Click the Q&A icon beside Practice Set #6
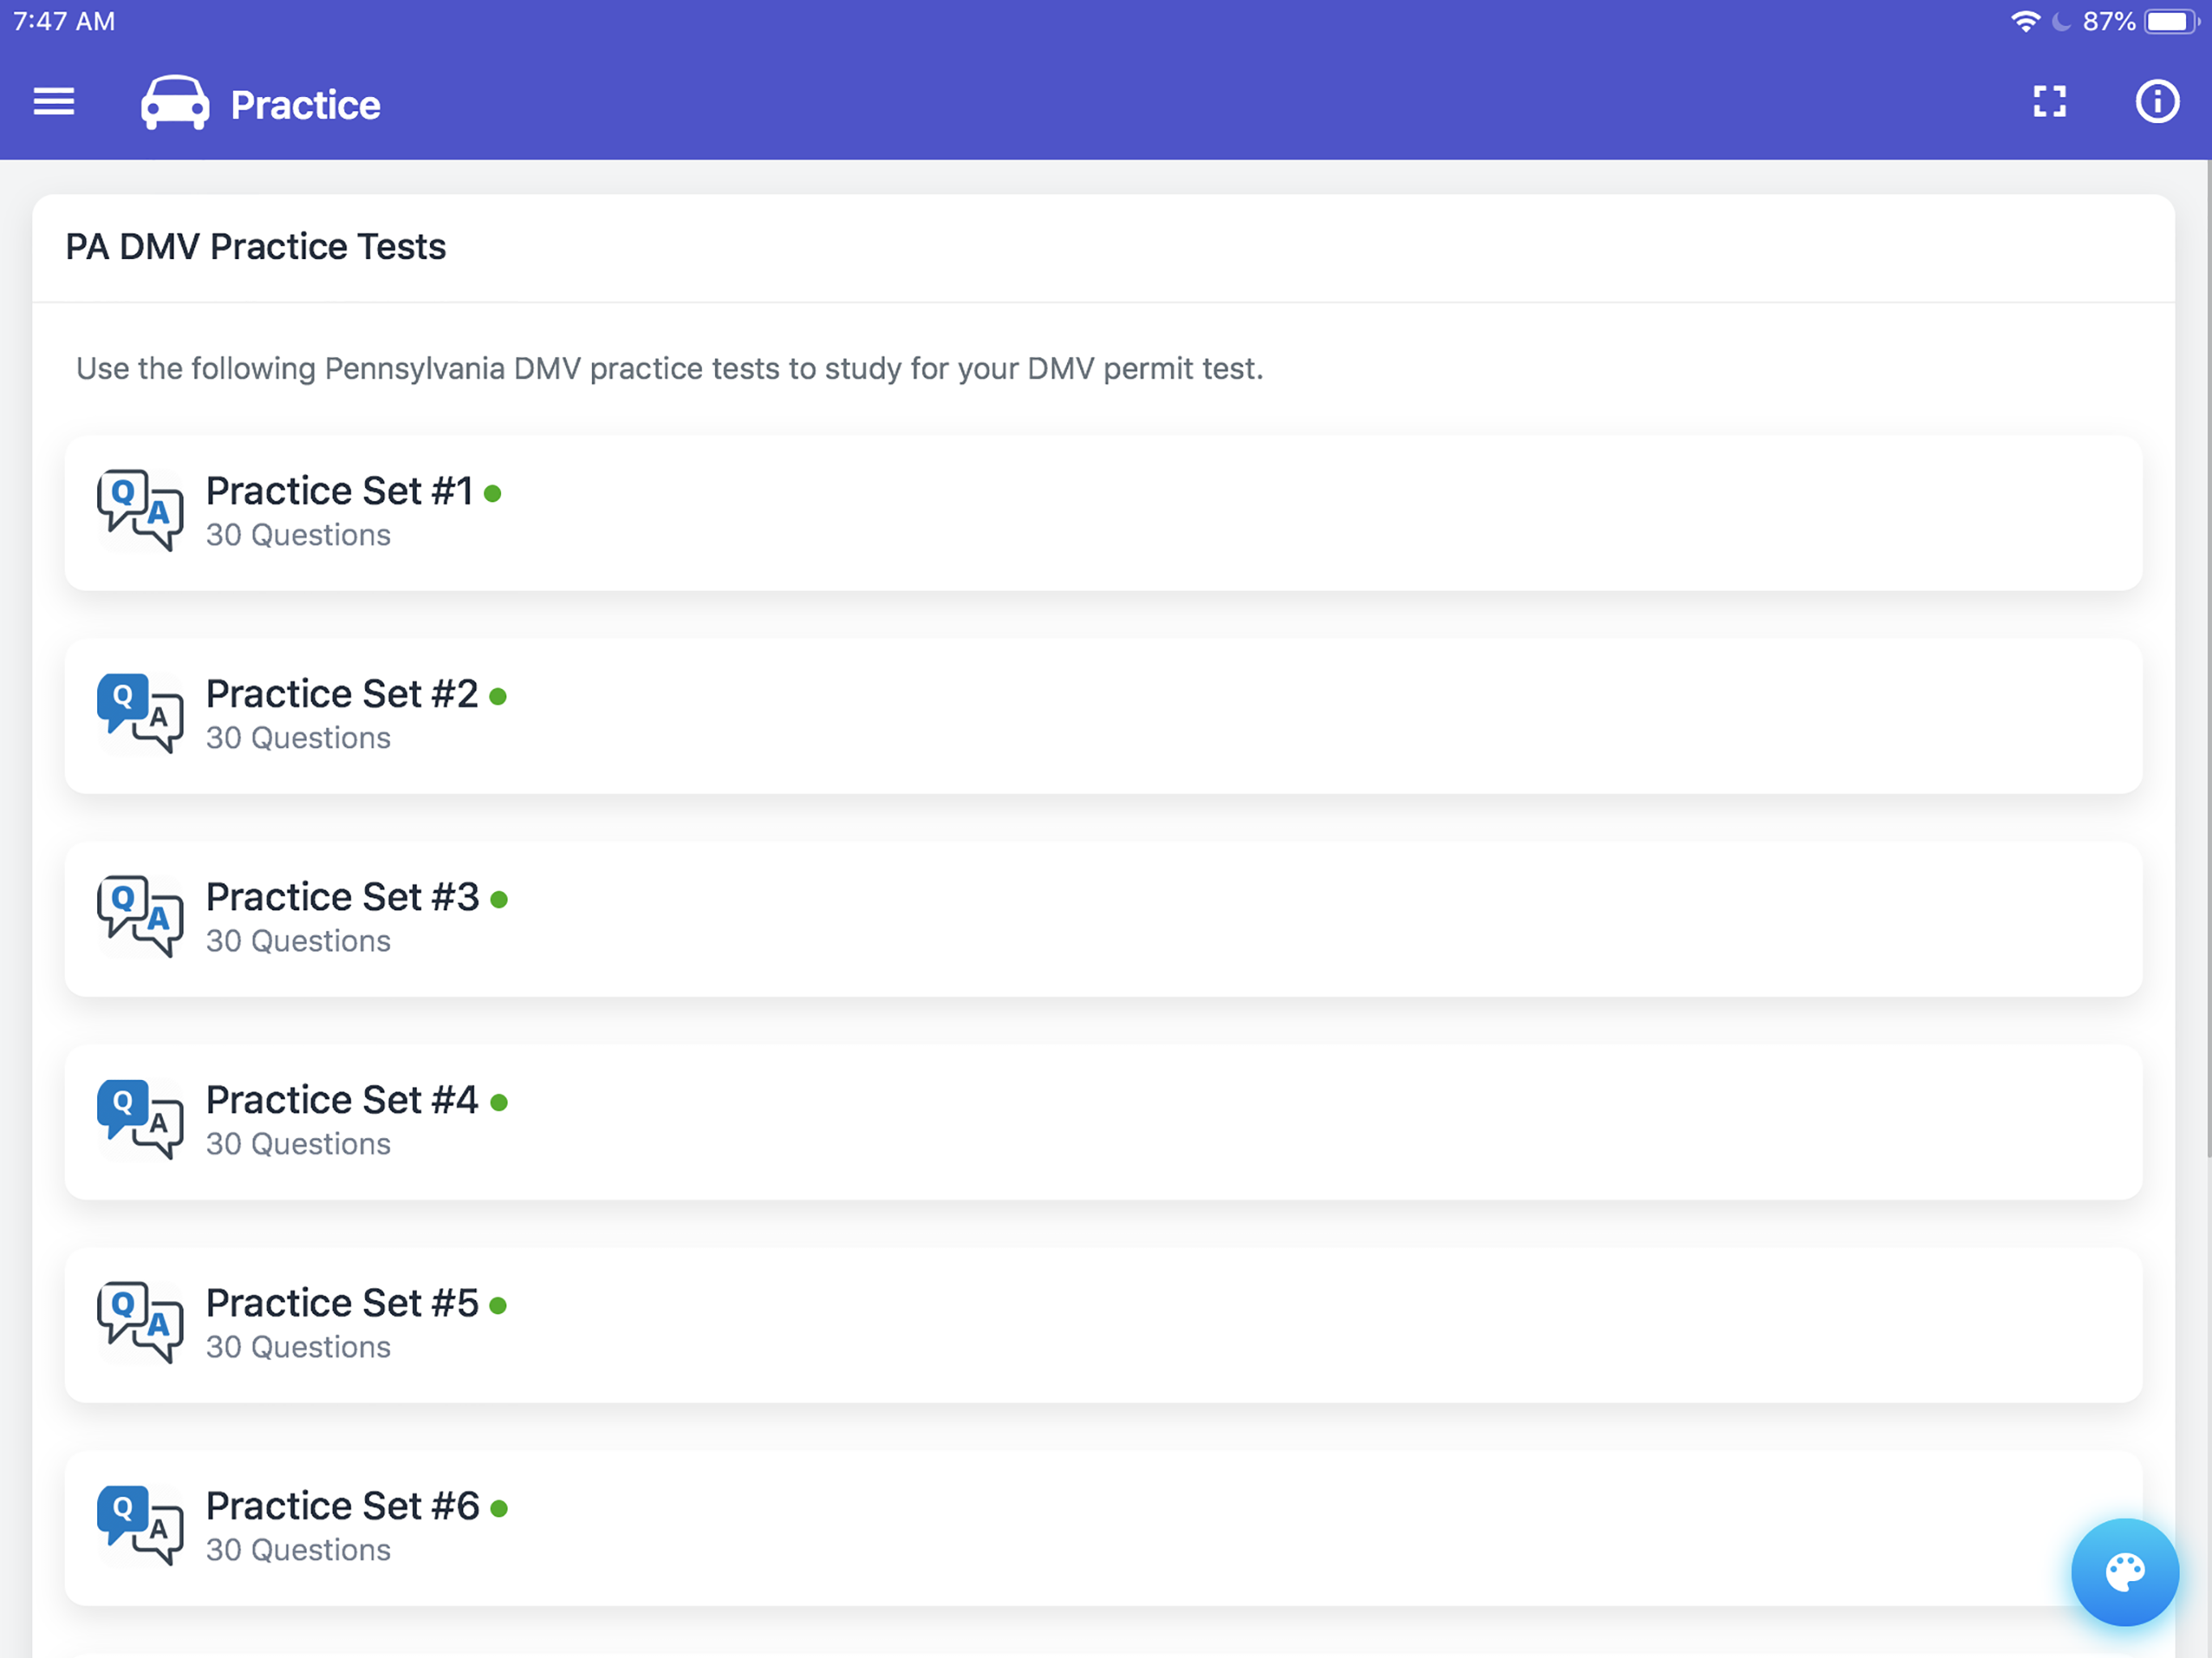Screen dimensions: 2212x1658 tap(140, 1527)
